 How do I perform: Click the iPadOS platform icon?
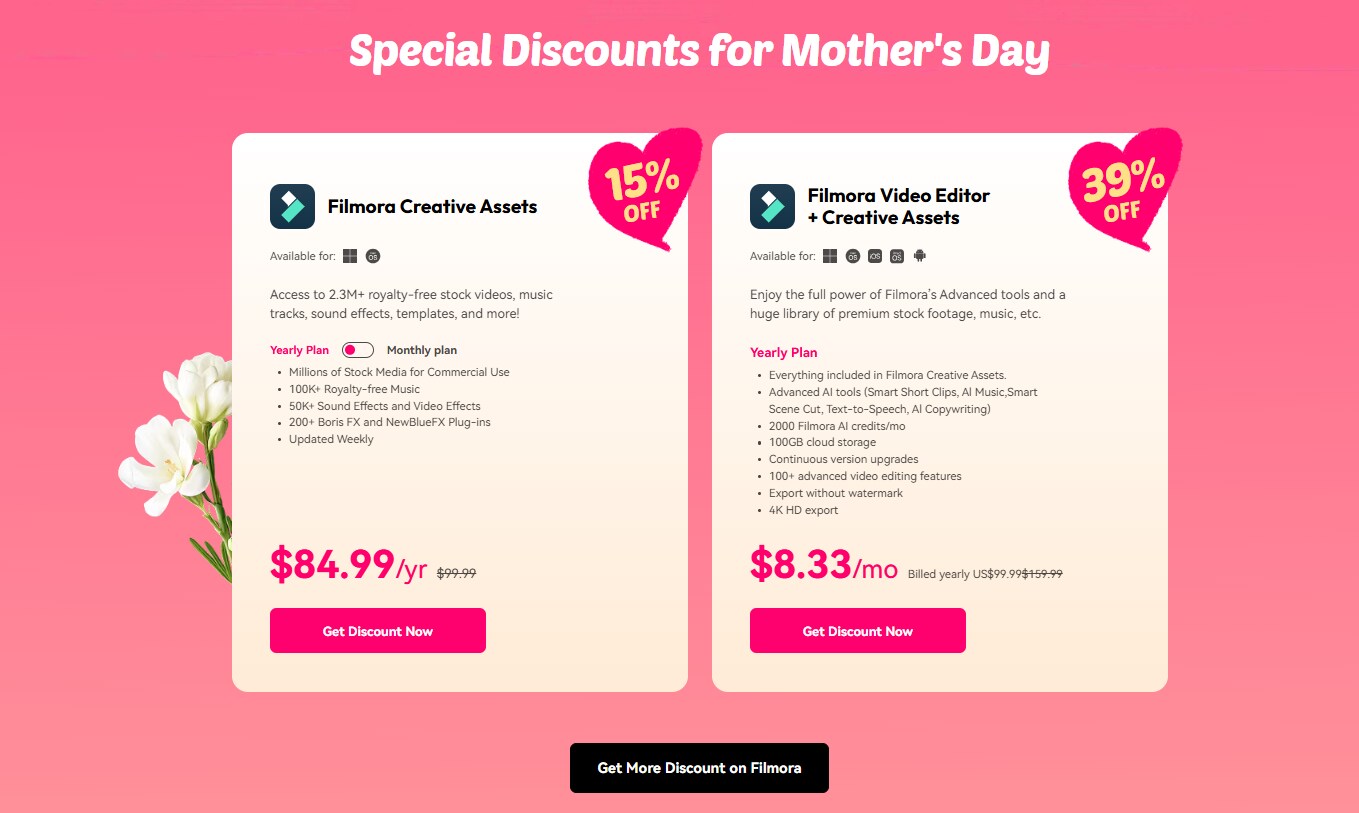[x=897, y=256]
